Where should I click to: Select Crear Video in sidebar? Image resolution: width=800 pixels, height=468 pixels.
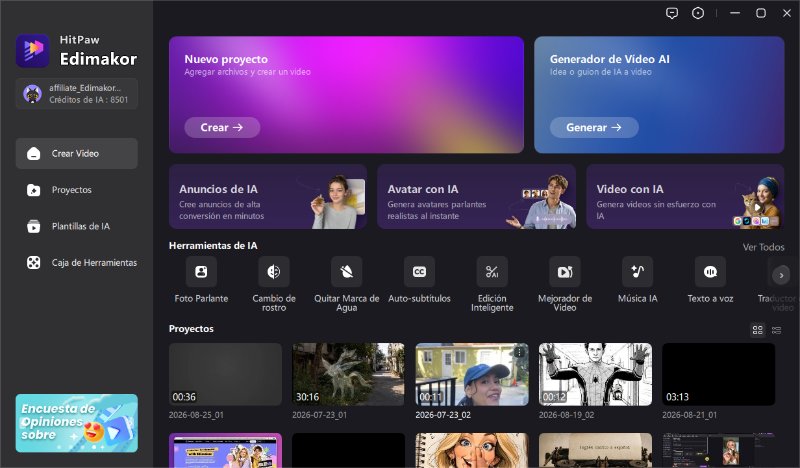pyautogui.click(x=77, y=153)
